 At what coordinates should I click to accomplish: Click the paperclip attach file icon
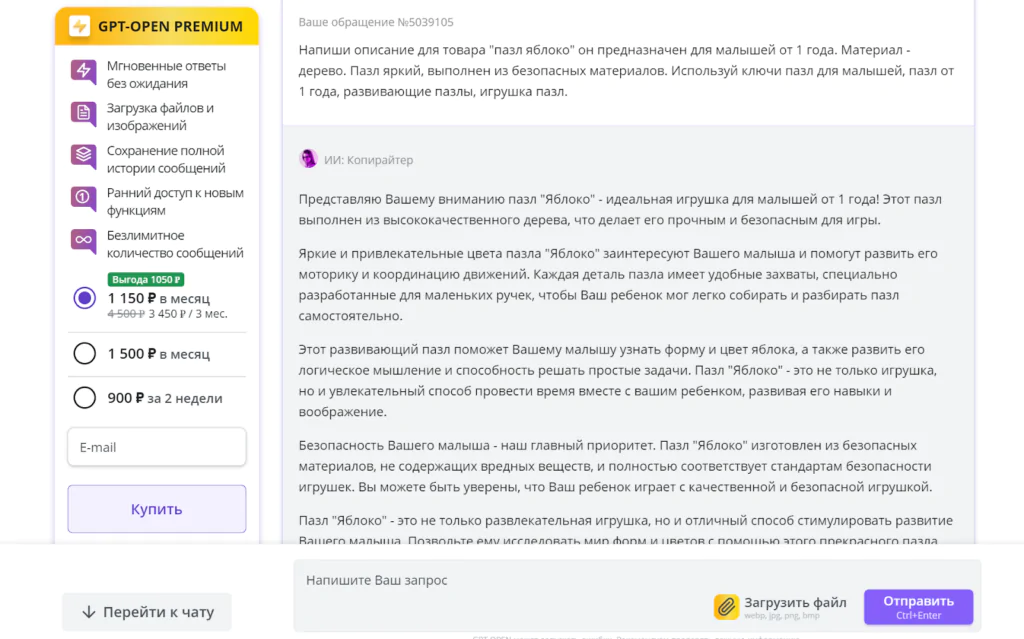(726, 607)
